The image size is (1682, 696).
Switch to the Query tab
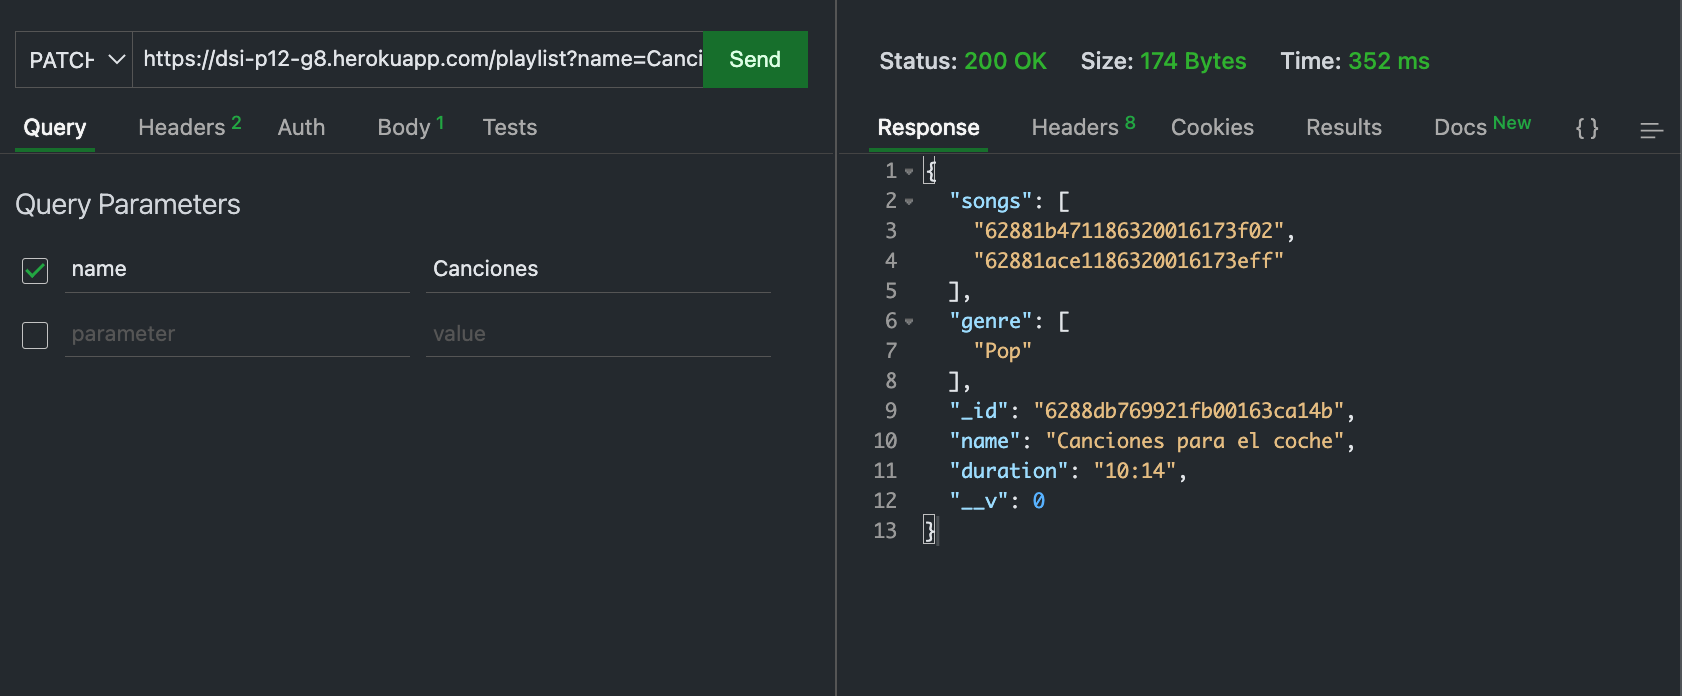tap(55, 128)
